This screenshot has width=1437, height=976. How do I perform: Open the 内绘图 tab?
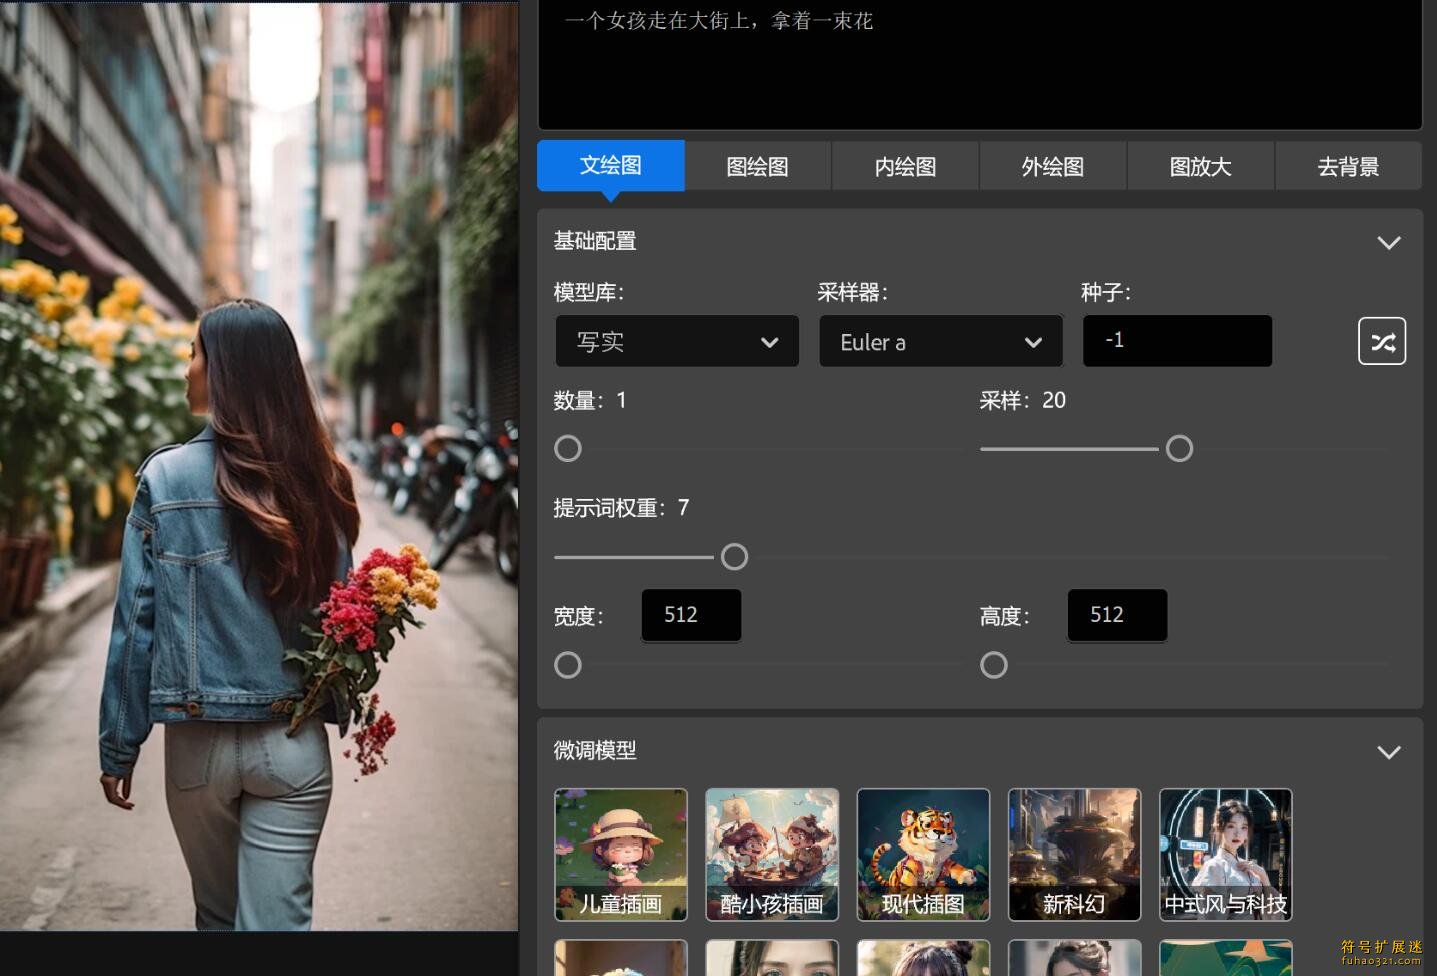(x=905, y=166)
